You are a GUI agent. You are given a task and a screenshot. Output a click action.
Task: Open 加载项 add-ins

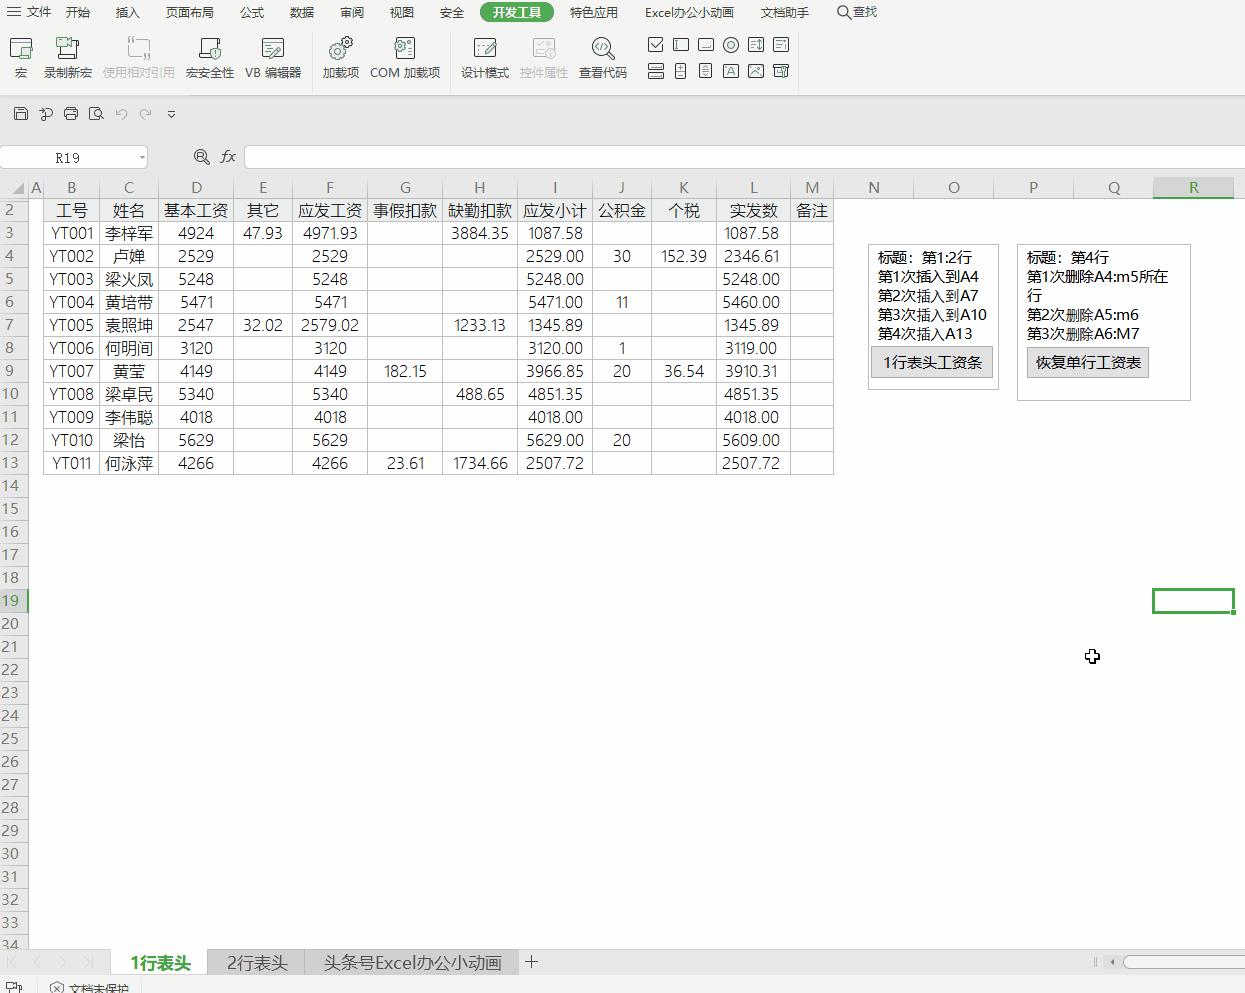click(x=339, y=57)
